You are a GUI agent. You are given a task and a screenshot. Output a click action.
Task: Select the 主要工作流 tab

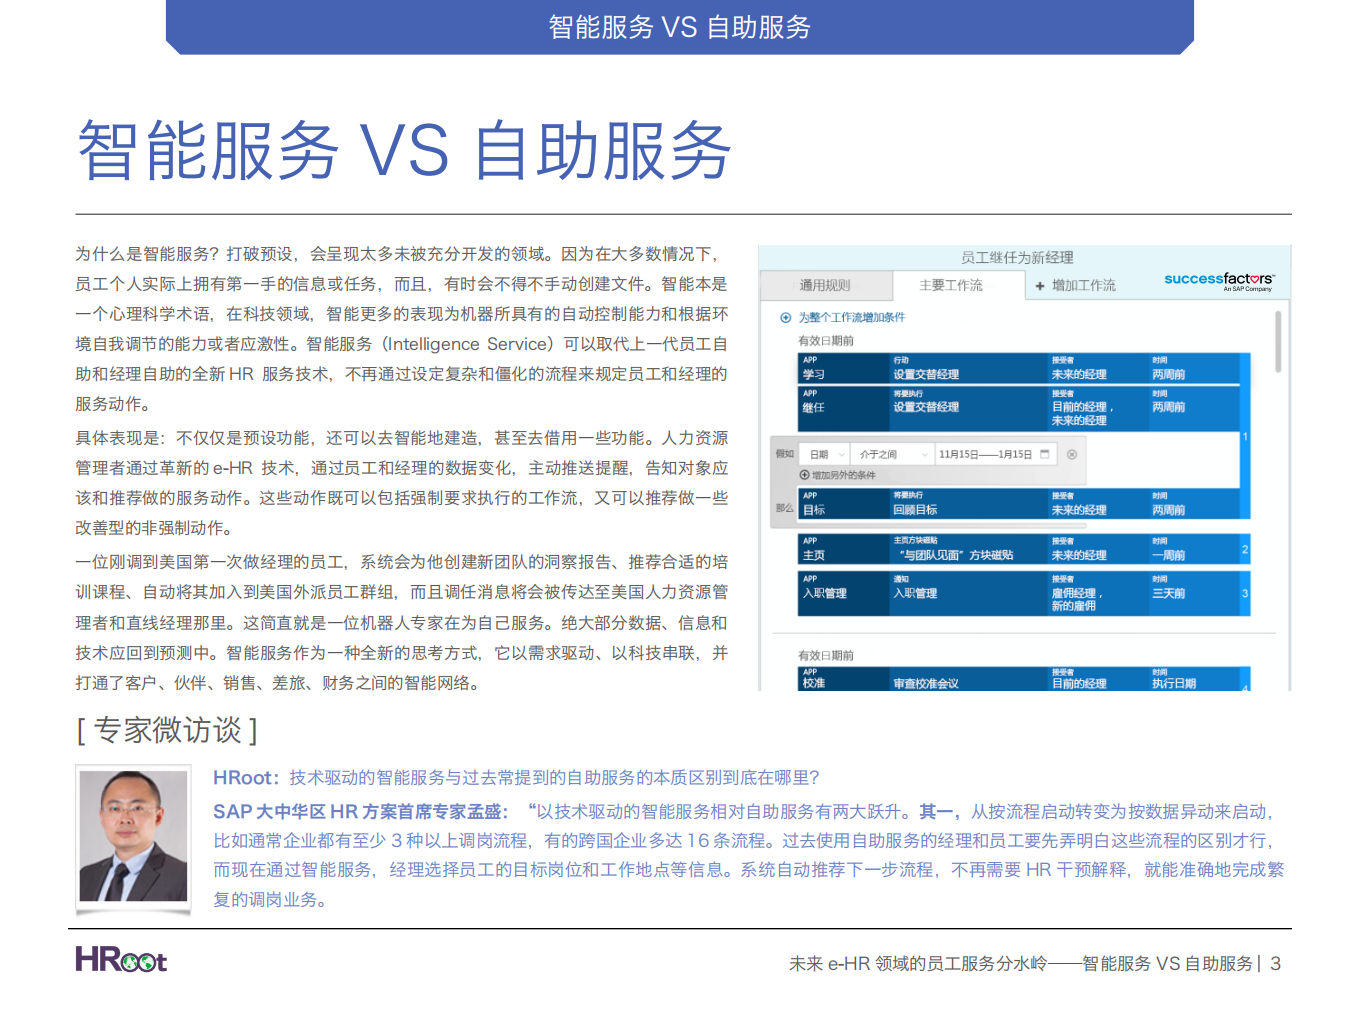tap(950, 282)
